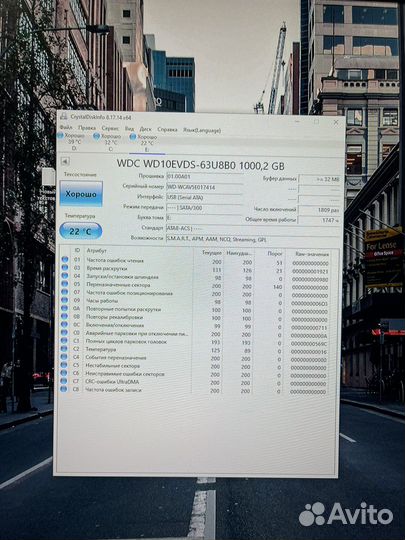405x540 pixels.
Task: Click the features field with S.M.A.R.T., APM
Action: (253, 239)
